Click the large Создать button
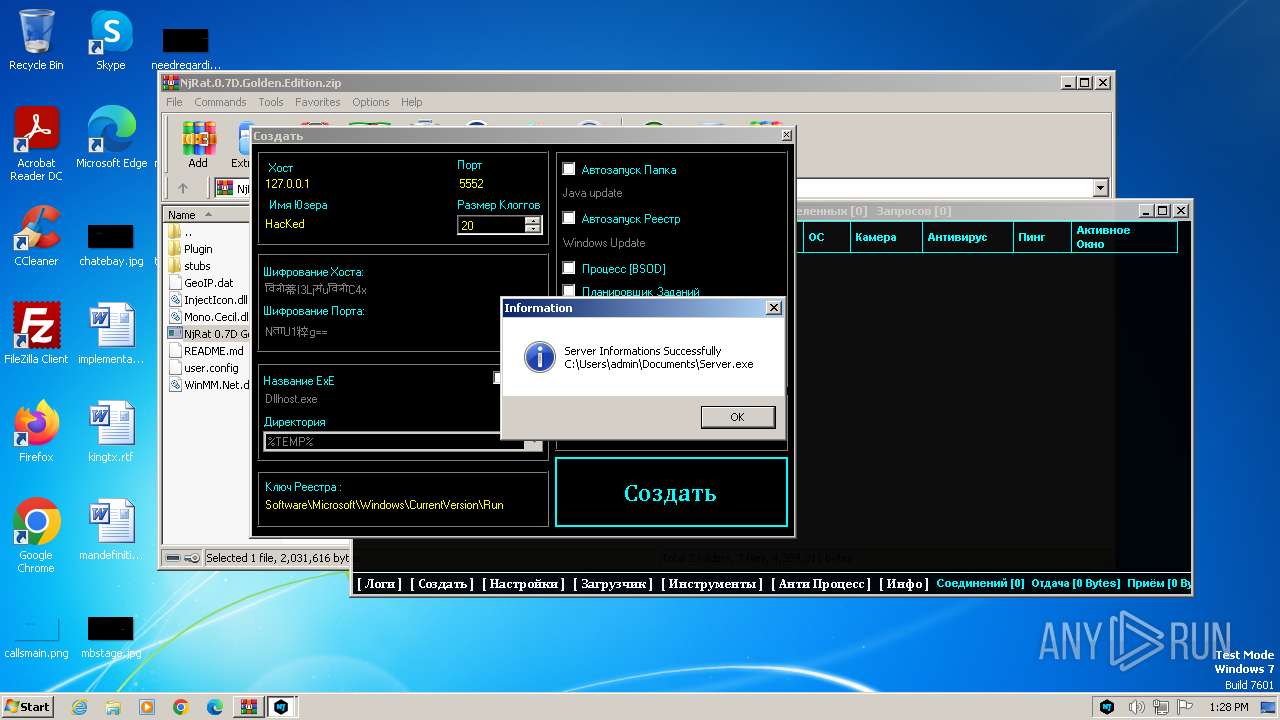The height and width of the screenshot is (720, 1280). click(671, 492)
